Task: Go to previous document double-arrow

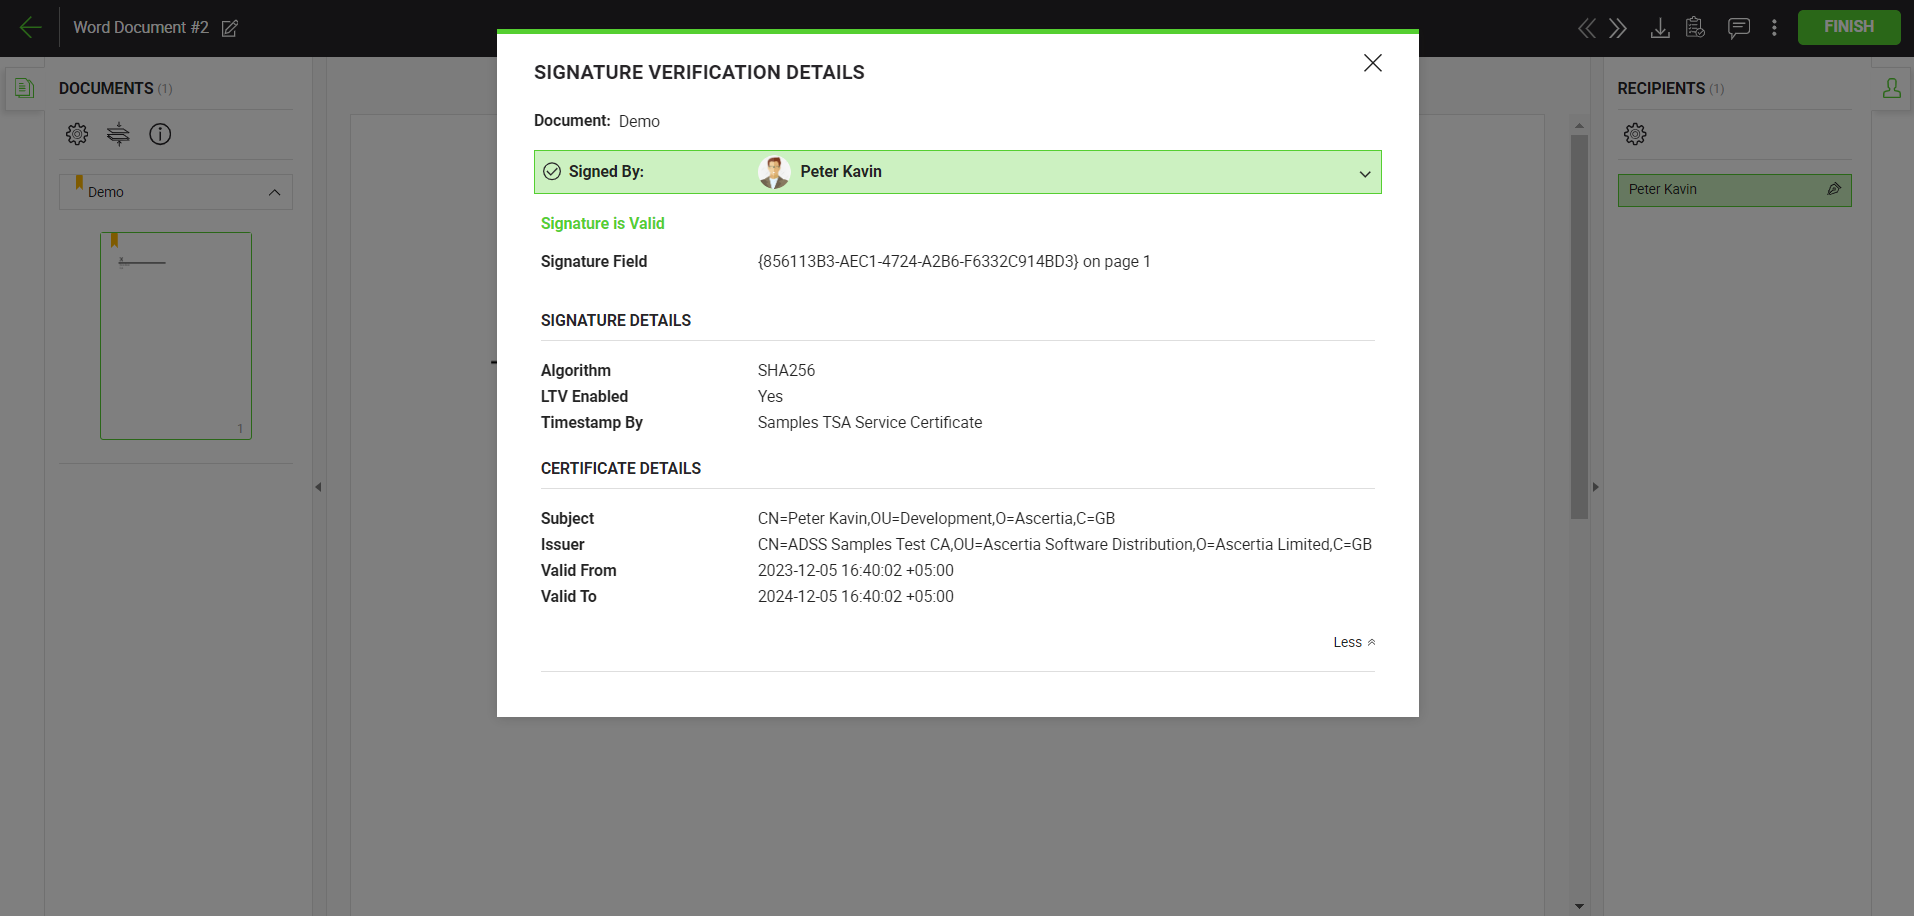Action: coord(1586,28)
